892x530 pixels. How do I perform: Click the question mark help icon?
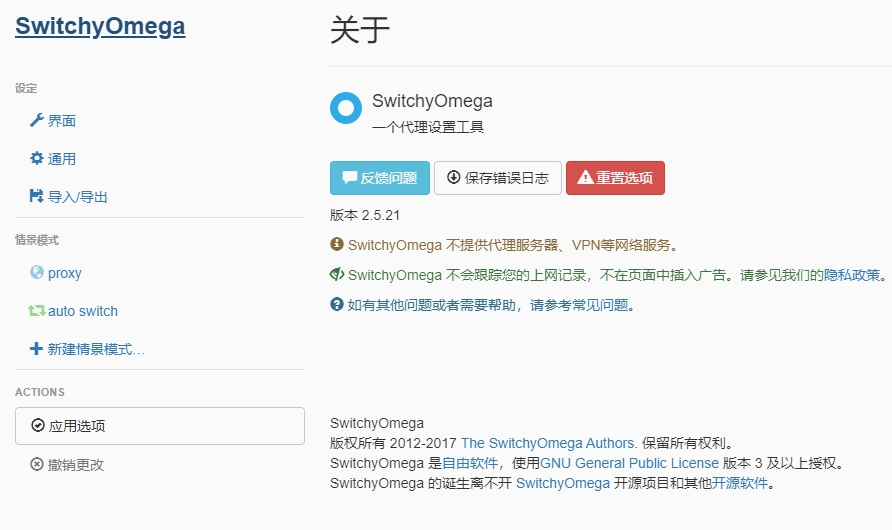click(337, 305)
